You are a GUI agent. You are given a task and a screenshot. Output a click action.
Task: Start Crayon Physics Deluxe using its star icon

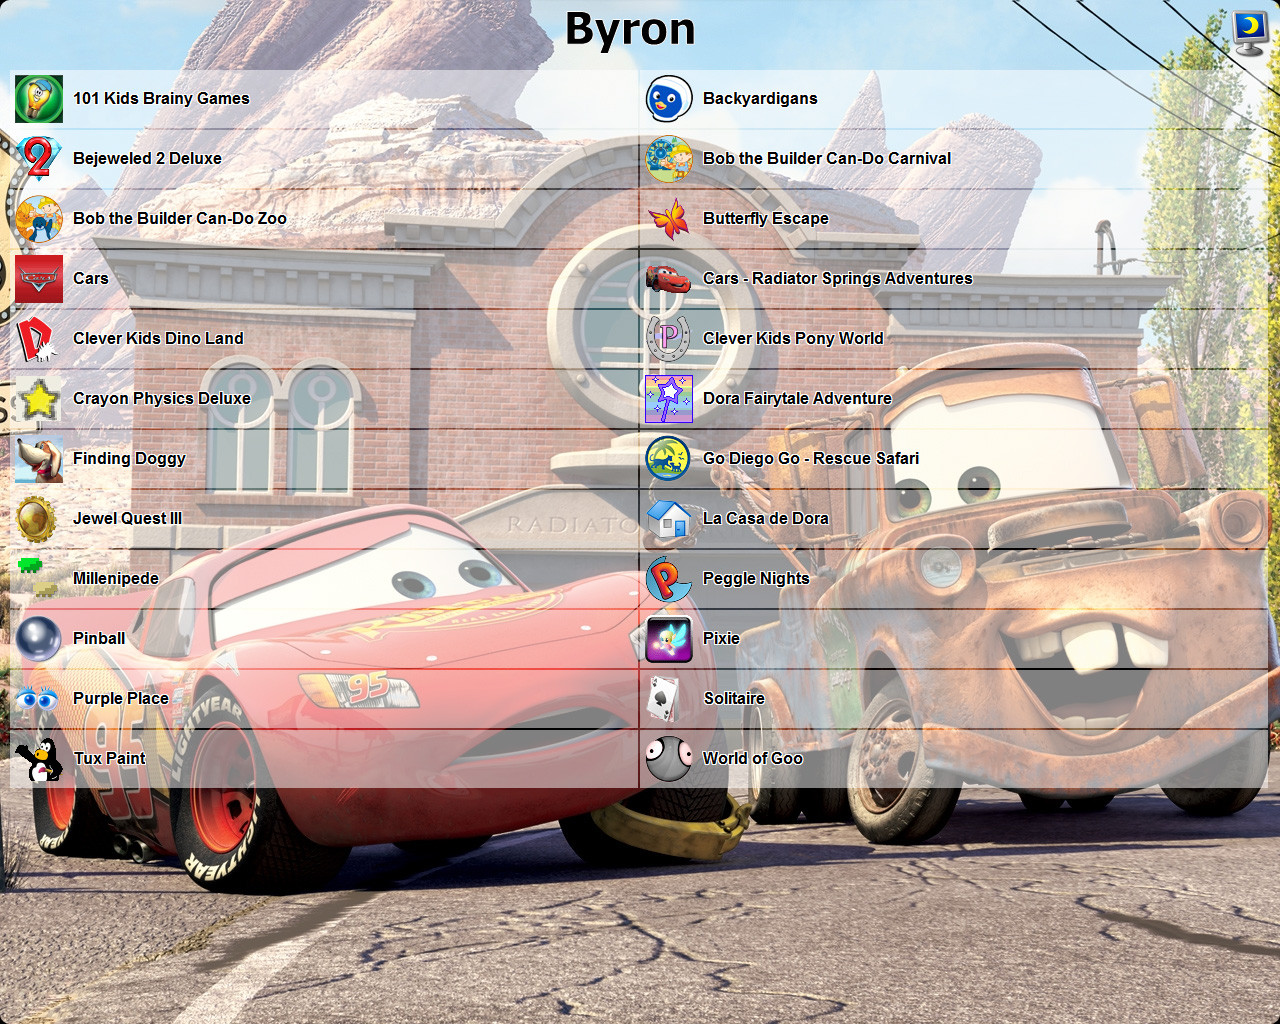(39, 399)
